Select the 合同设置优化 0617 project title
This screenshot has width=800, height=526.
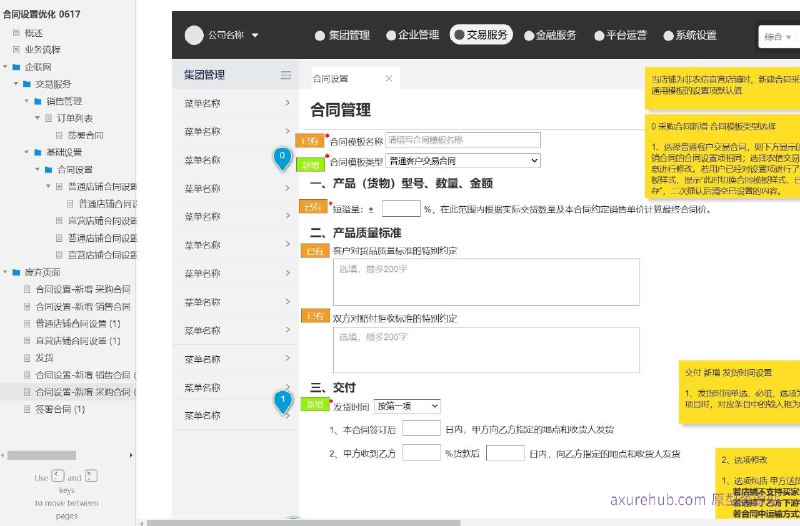tap(41, 14)
